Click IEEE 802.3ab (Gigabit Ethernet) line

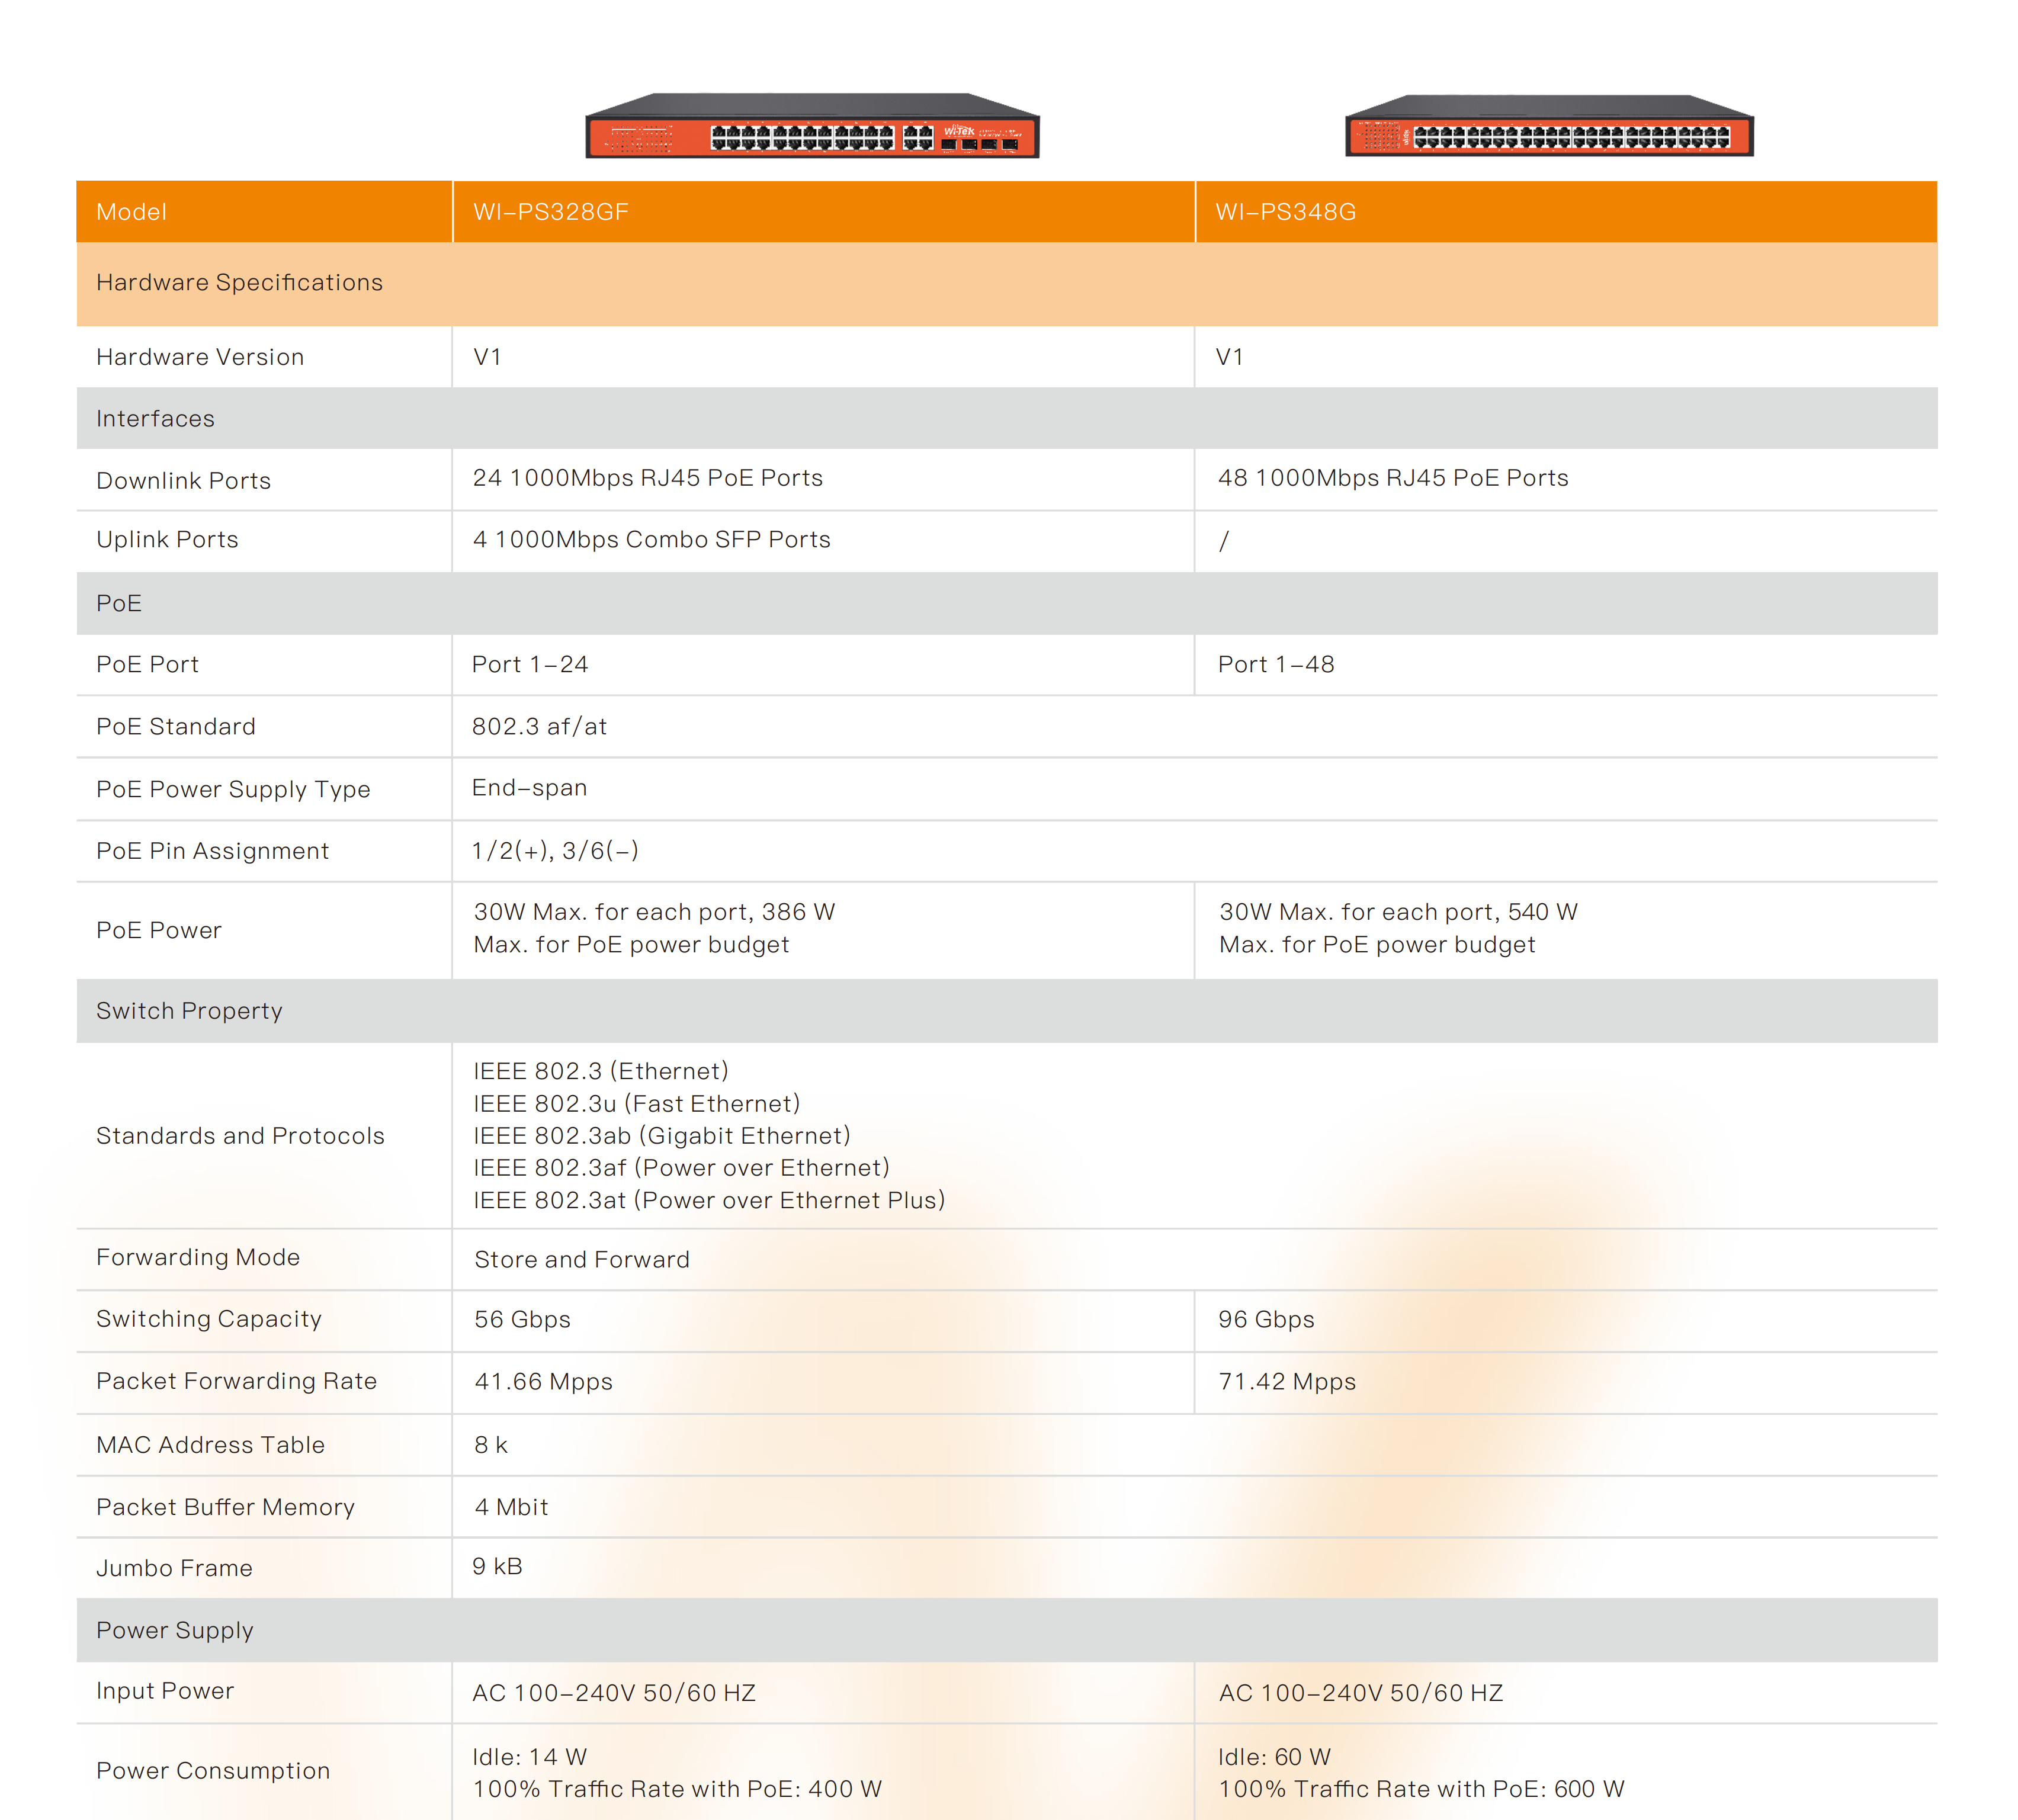(x=661, y=1136)
